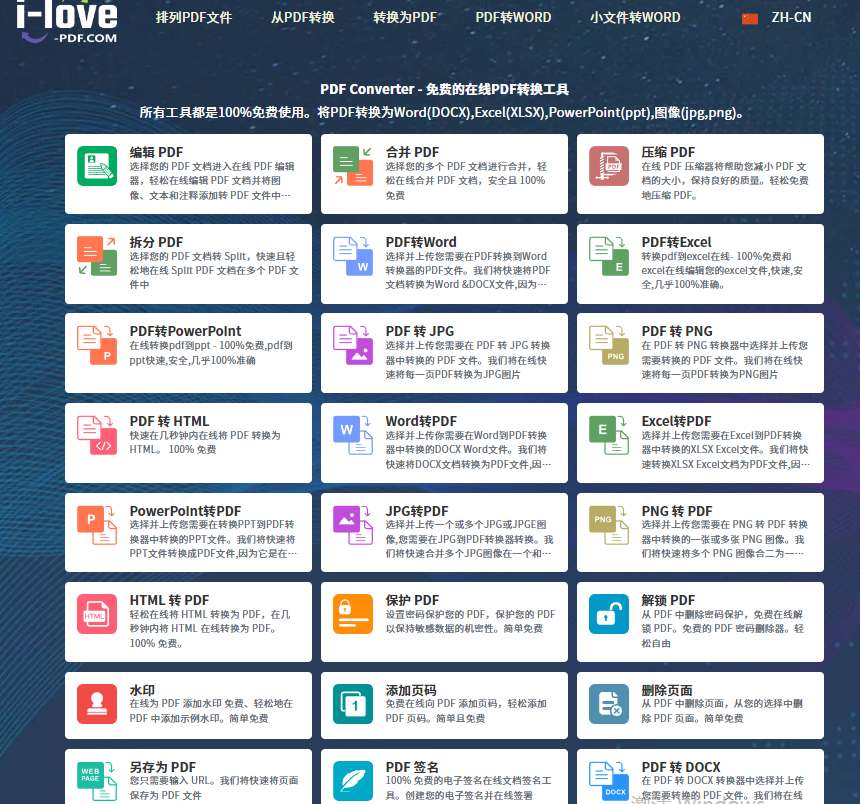Screen dimensions: 860x804
Task: Open the Excel转PDF title link
Action: coord(676,421)
